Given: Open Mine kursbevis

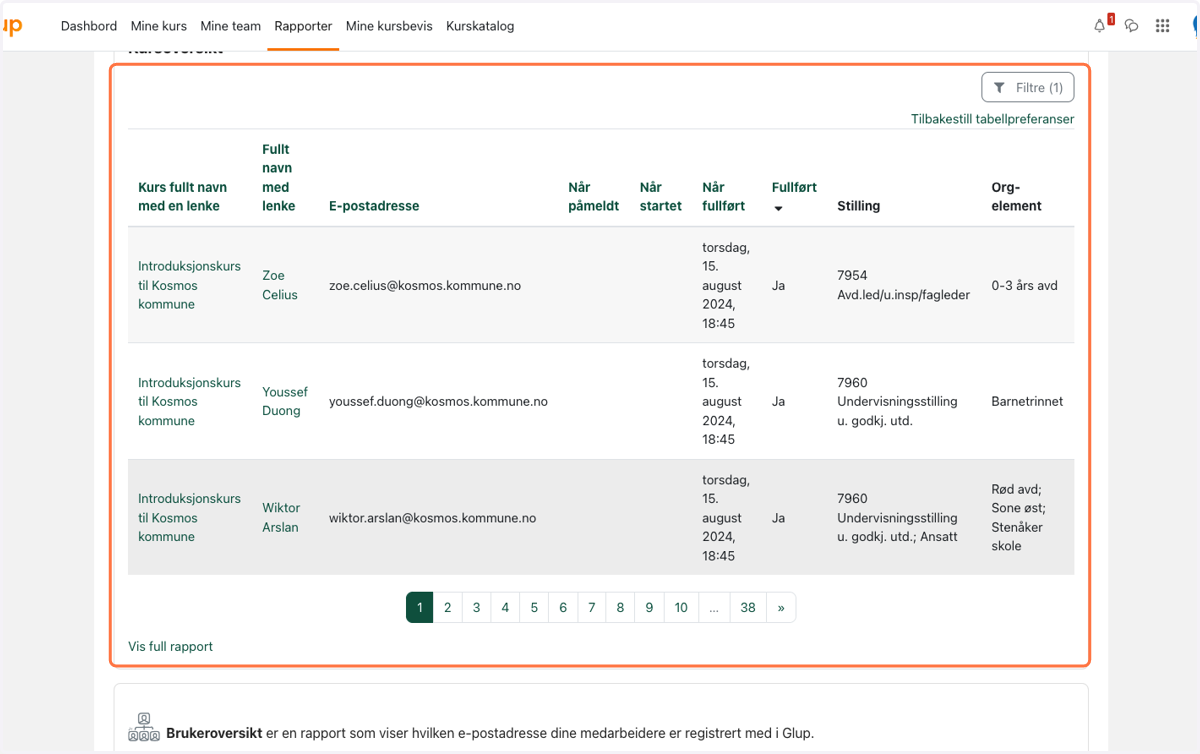Looking at the screenshot, I should (389, 26).
